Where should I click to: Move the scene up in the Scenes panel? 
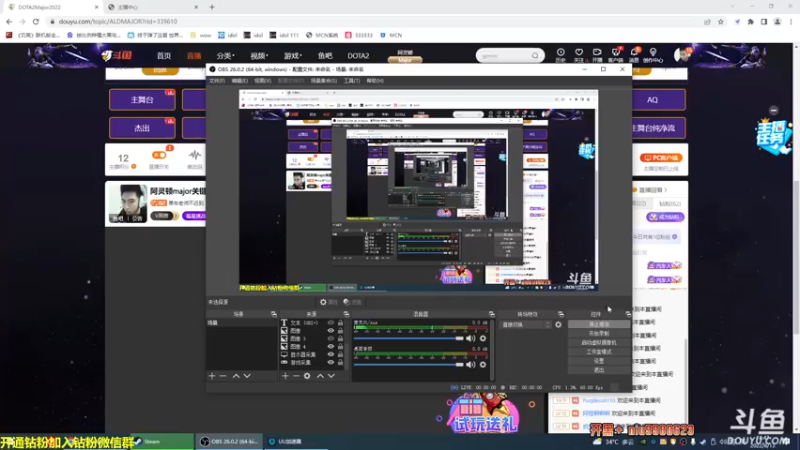coord(236,376)
